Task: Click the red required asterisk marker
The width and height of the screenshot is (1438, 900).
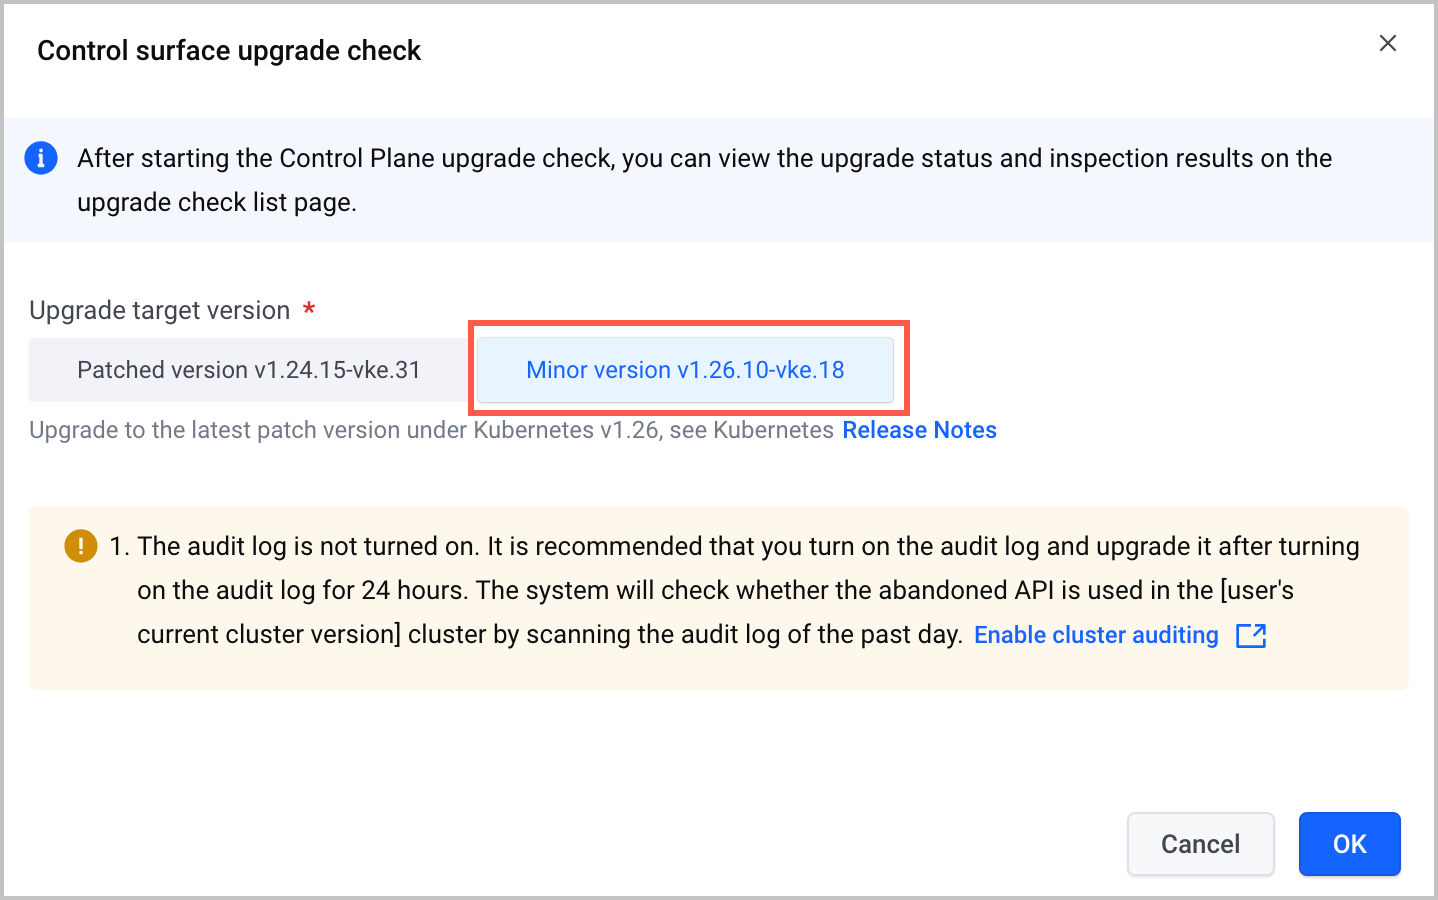Action: [x=309, y=308]
